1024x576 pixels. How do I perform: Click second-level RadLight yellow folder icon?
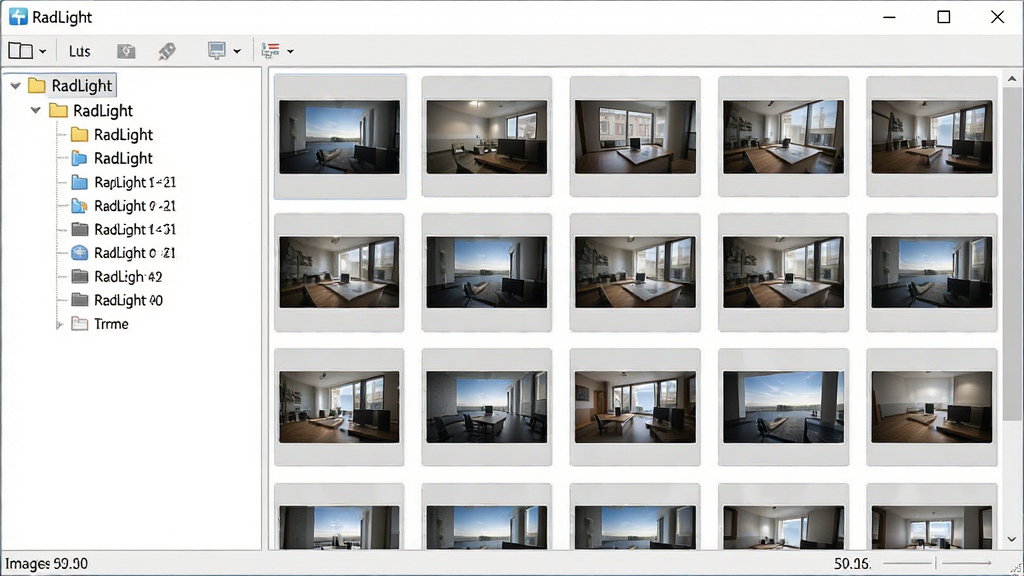[x=58, y=110]
